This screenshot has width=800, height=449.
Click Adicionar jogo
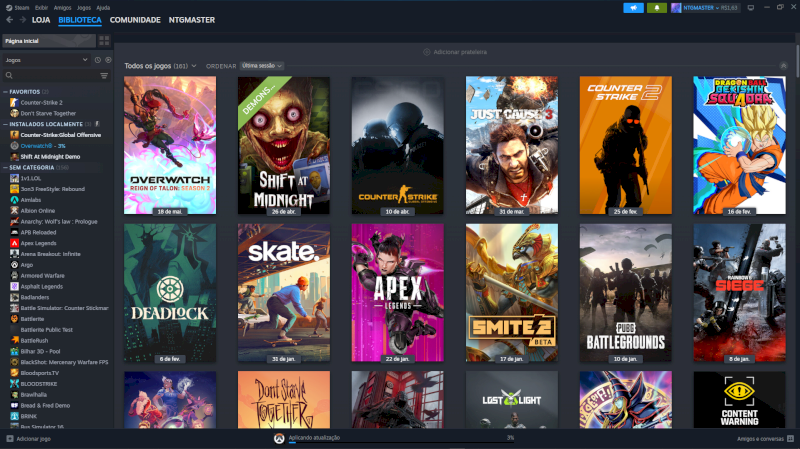pos(29,438)
